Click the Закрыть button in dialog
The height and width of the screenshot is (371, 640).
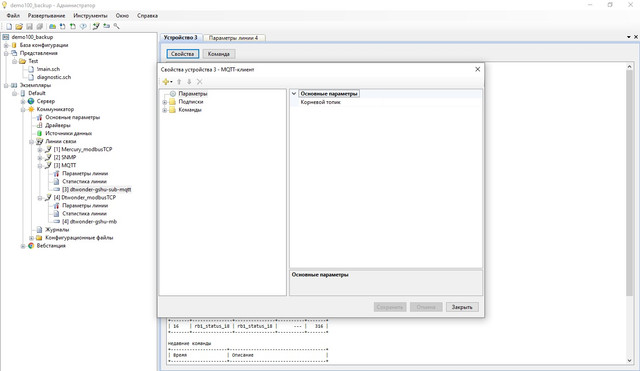(462, 307)
